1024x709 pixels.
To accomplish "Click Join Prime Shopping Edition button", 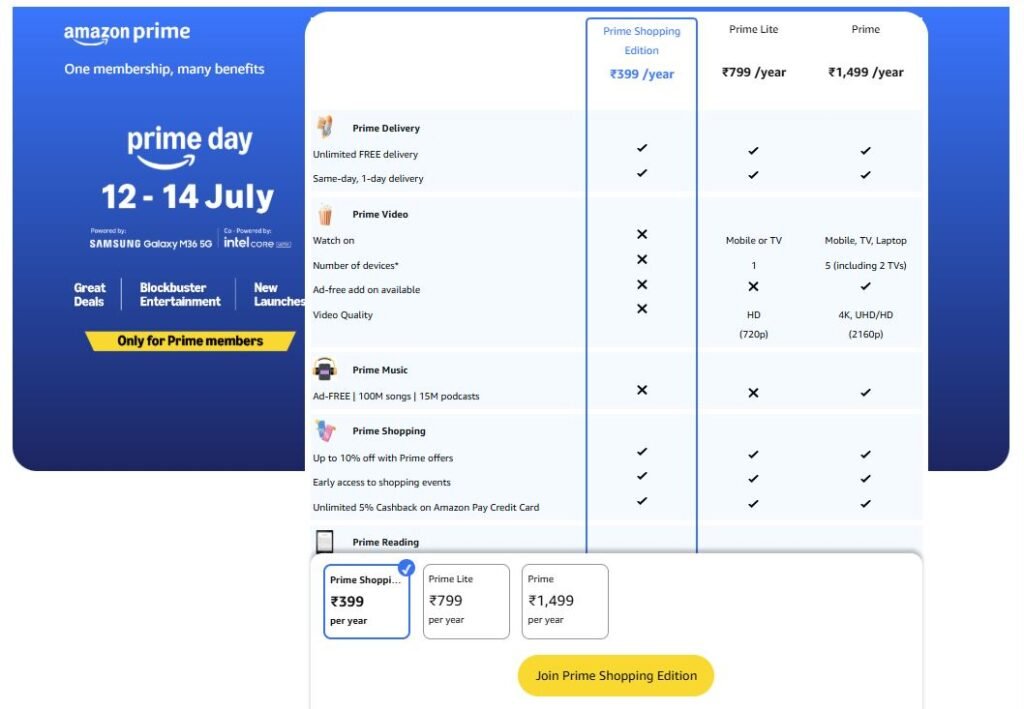I will [616, 676].
